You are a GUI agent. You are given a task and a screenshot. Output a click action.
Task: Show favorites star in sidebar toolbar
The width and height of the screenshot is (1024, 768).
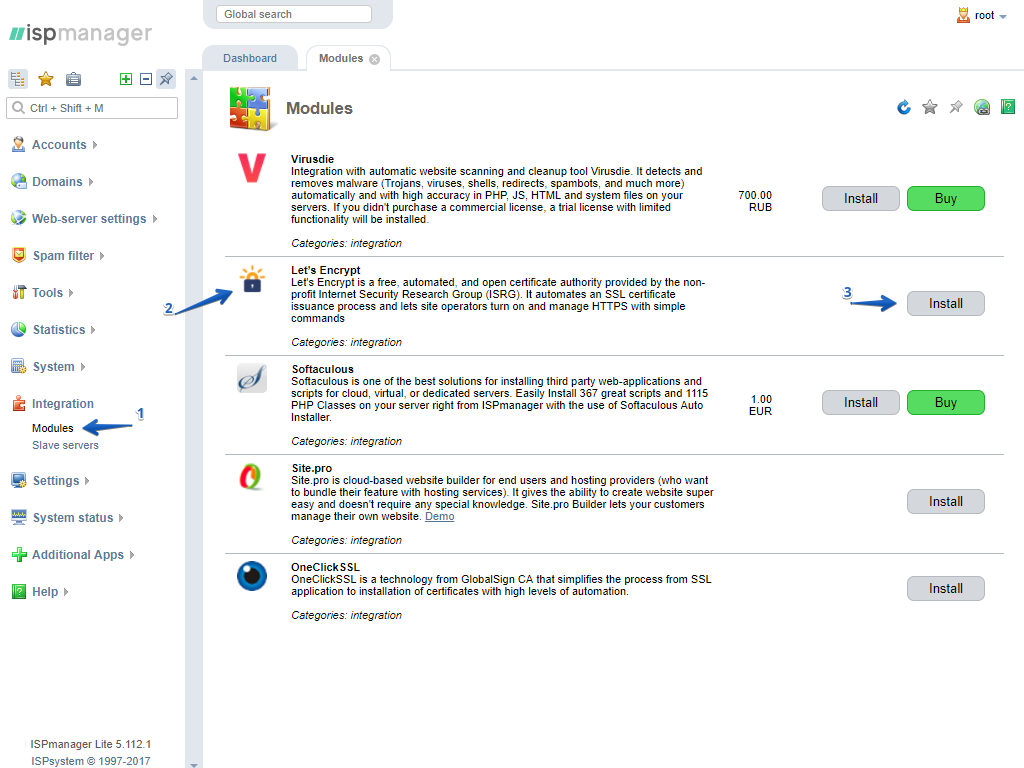pos(46,79)
